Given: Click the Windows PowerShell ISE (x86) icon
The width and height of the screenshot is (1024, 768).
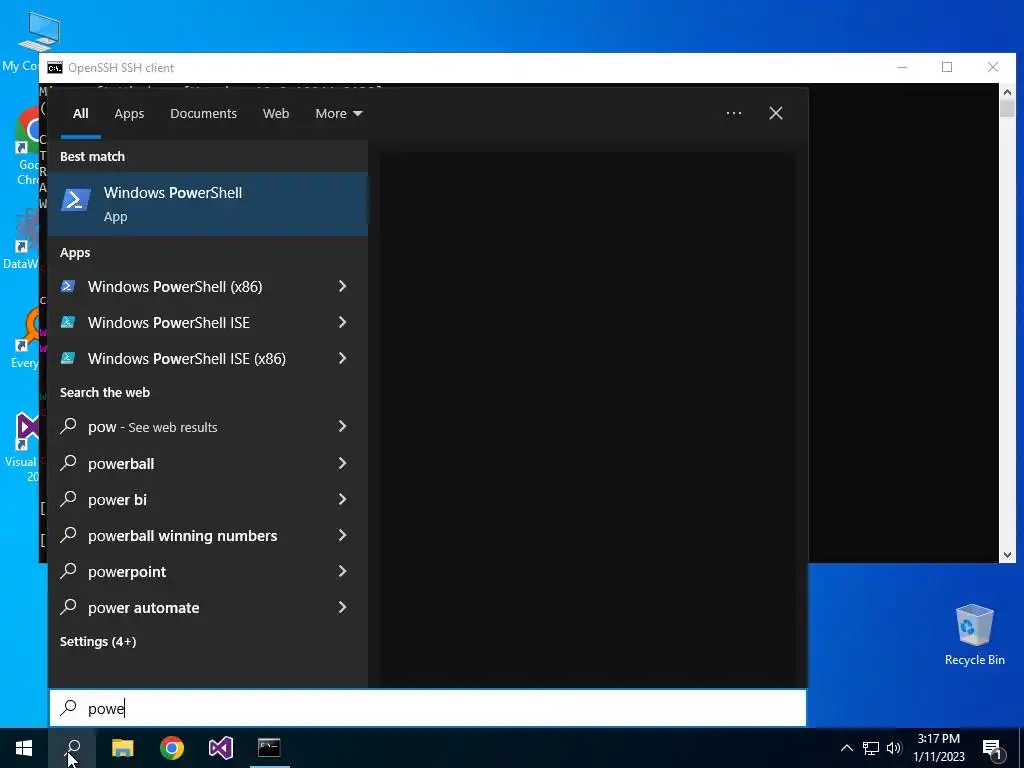Looking at the screenshot, I should [x=68, y=358].
